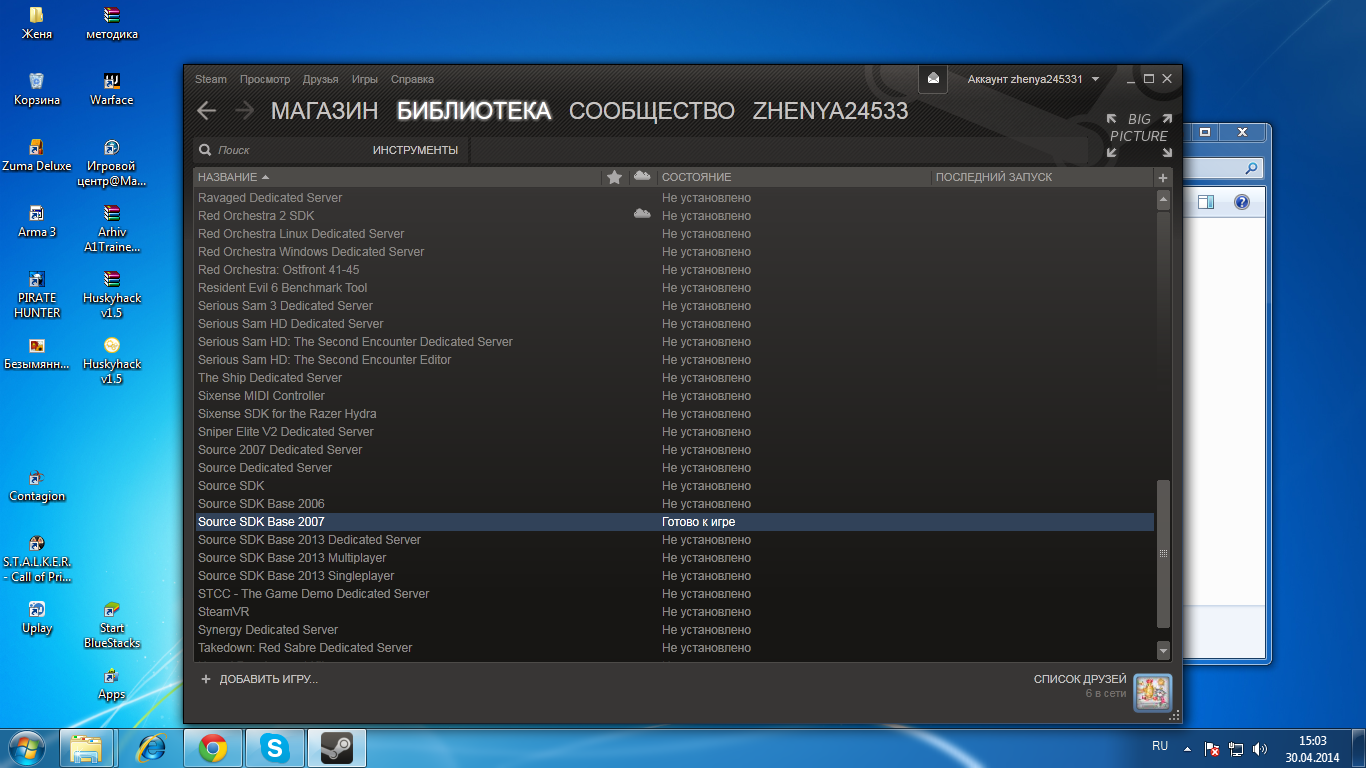Select the Женя folder on desktop

coord(37,22)
